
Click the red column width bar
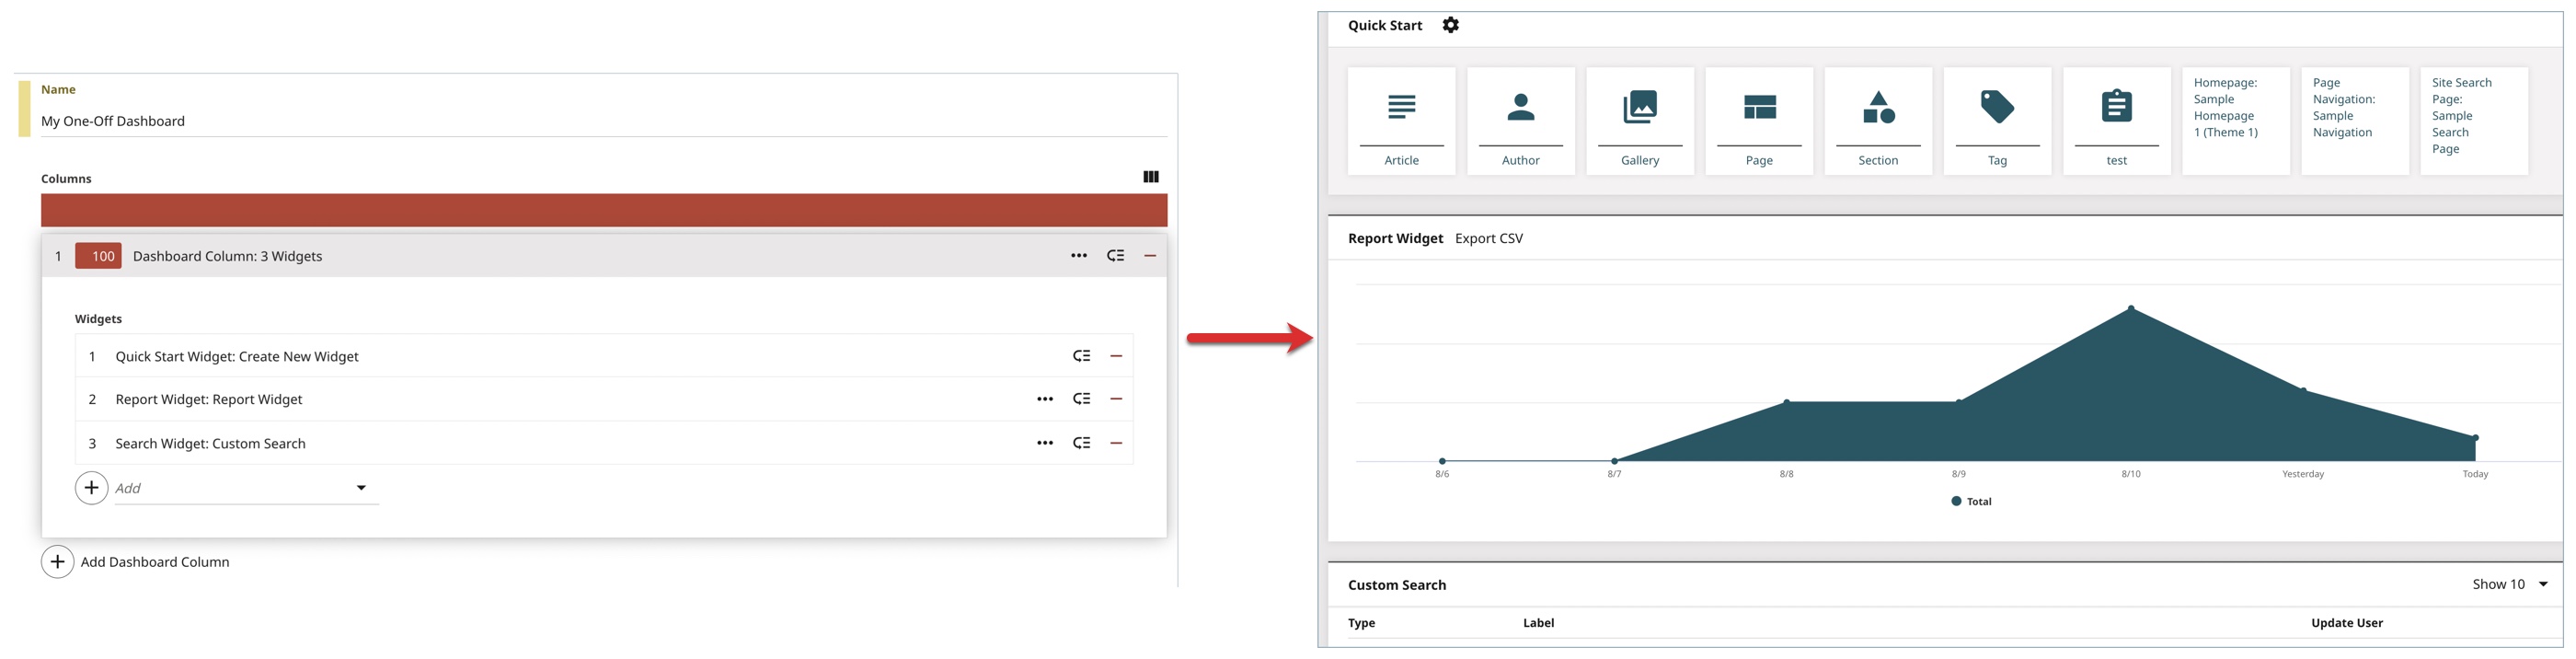[603, 210]
